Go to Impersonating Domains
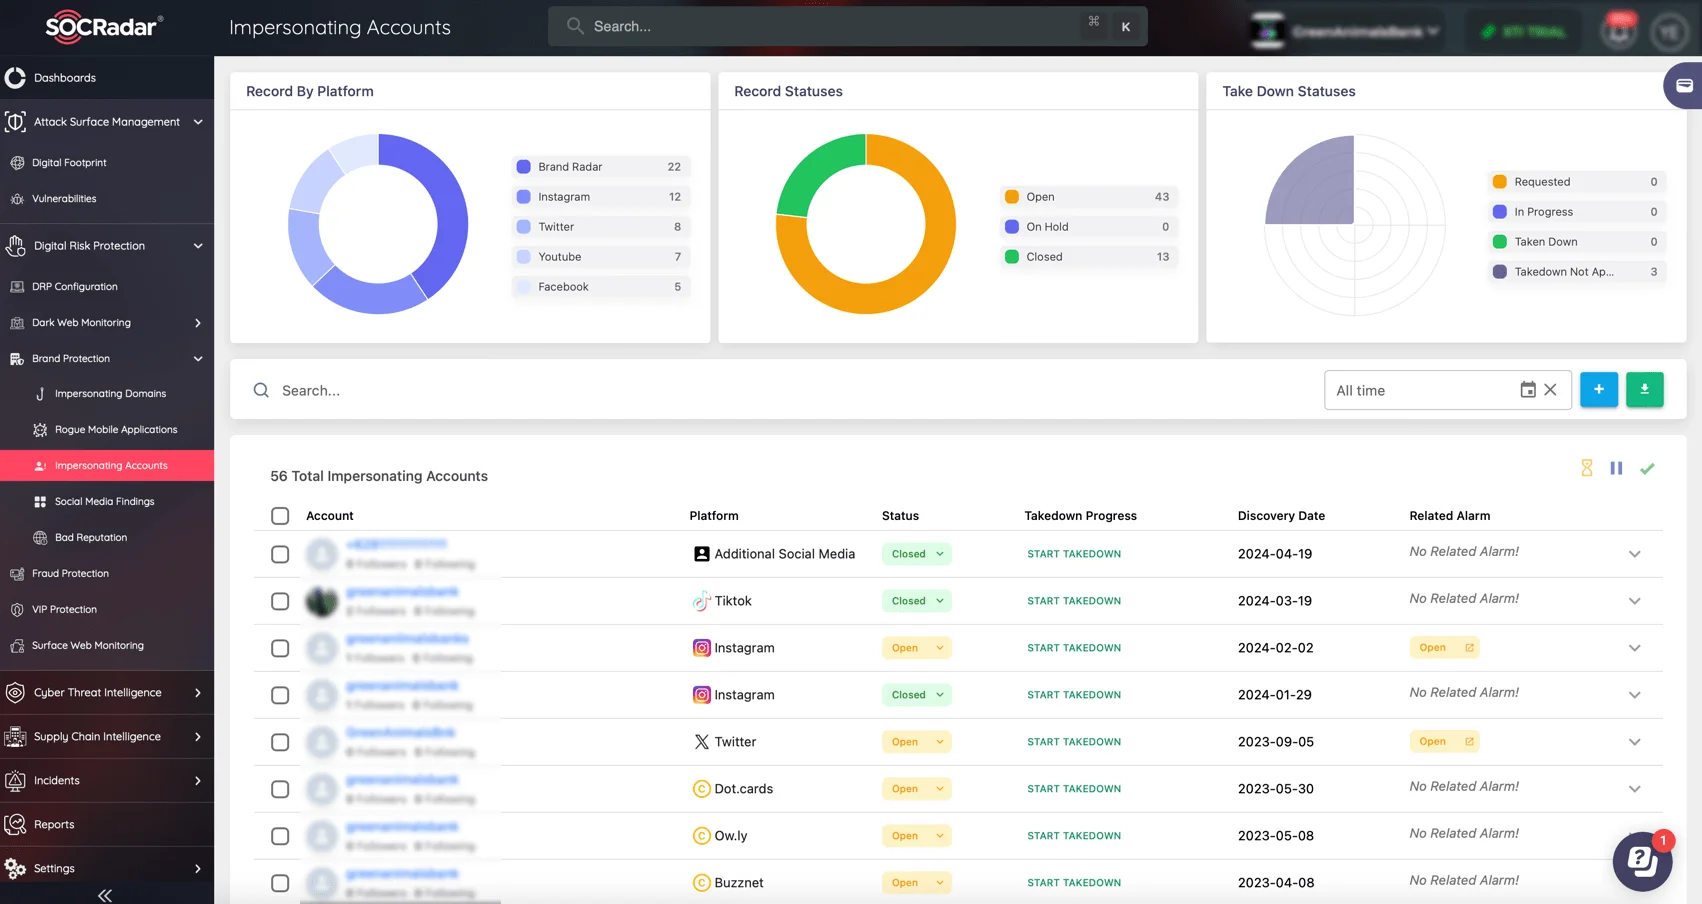This screenshot has width=1702, height=904. (110, 394)
